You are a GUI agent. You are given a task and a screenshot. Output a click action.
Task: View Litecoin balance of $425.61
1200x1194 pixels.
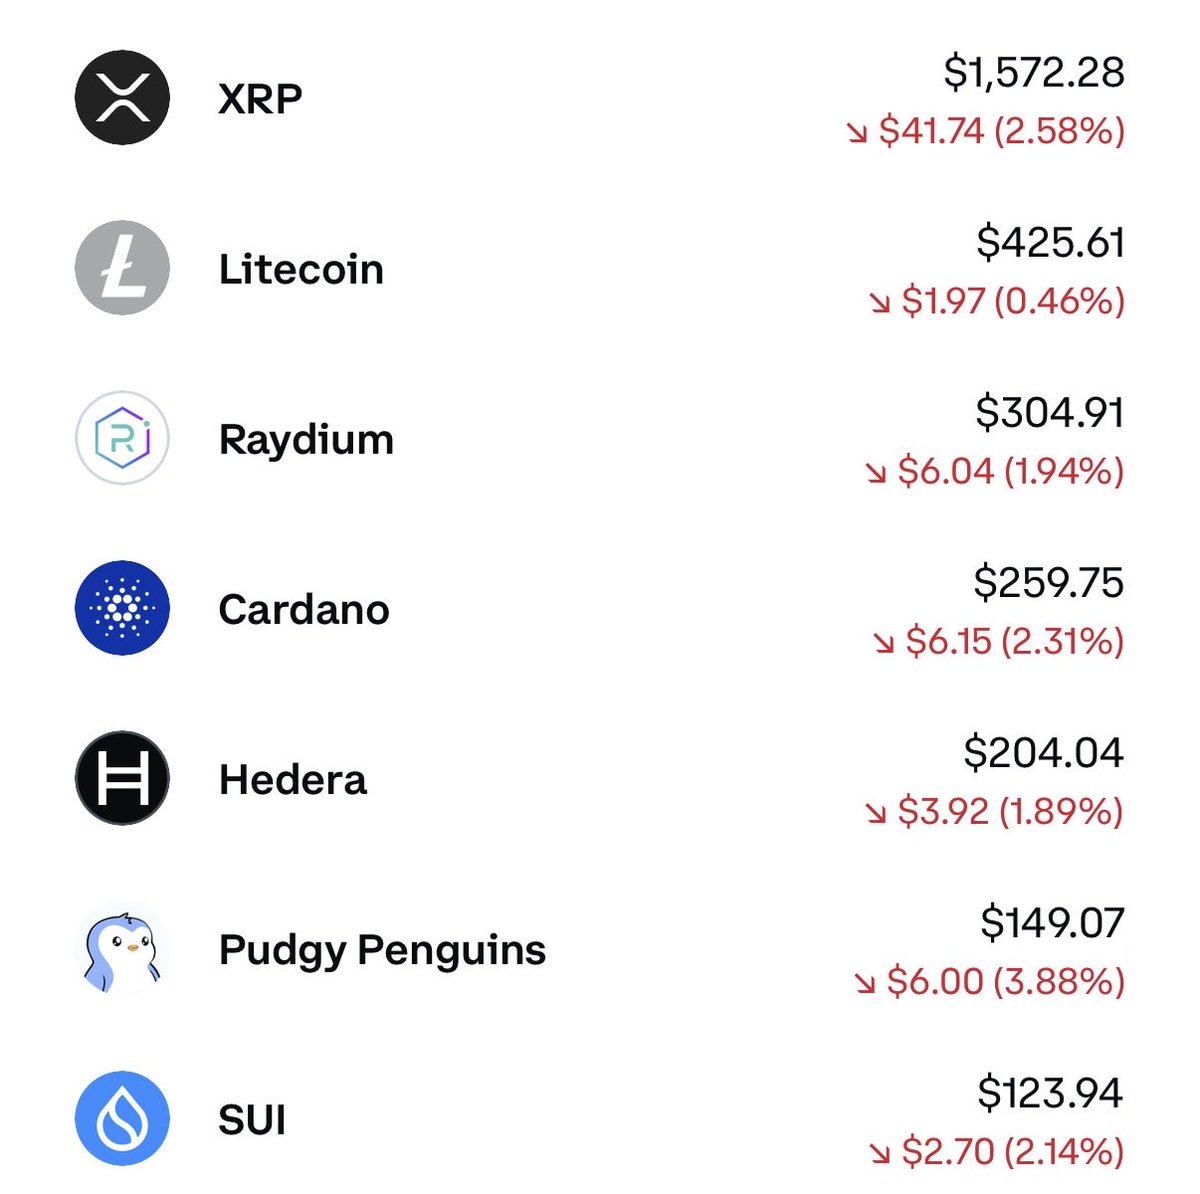(1051, 242)
